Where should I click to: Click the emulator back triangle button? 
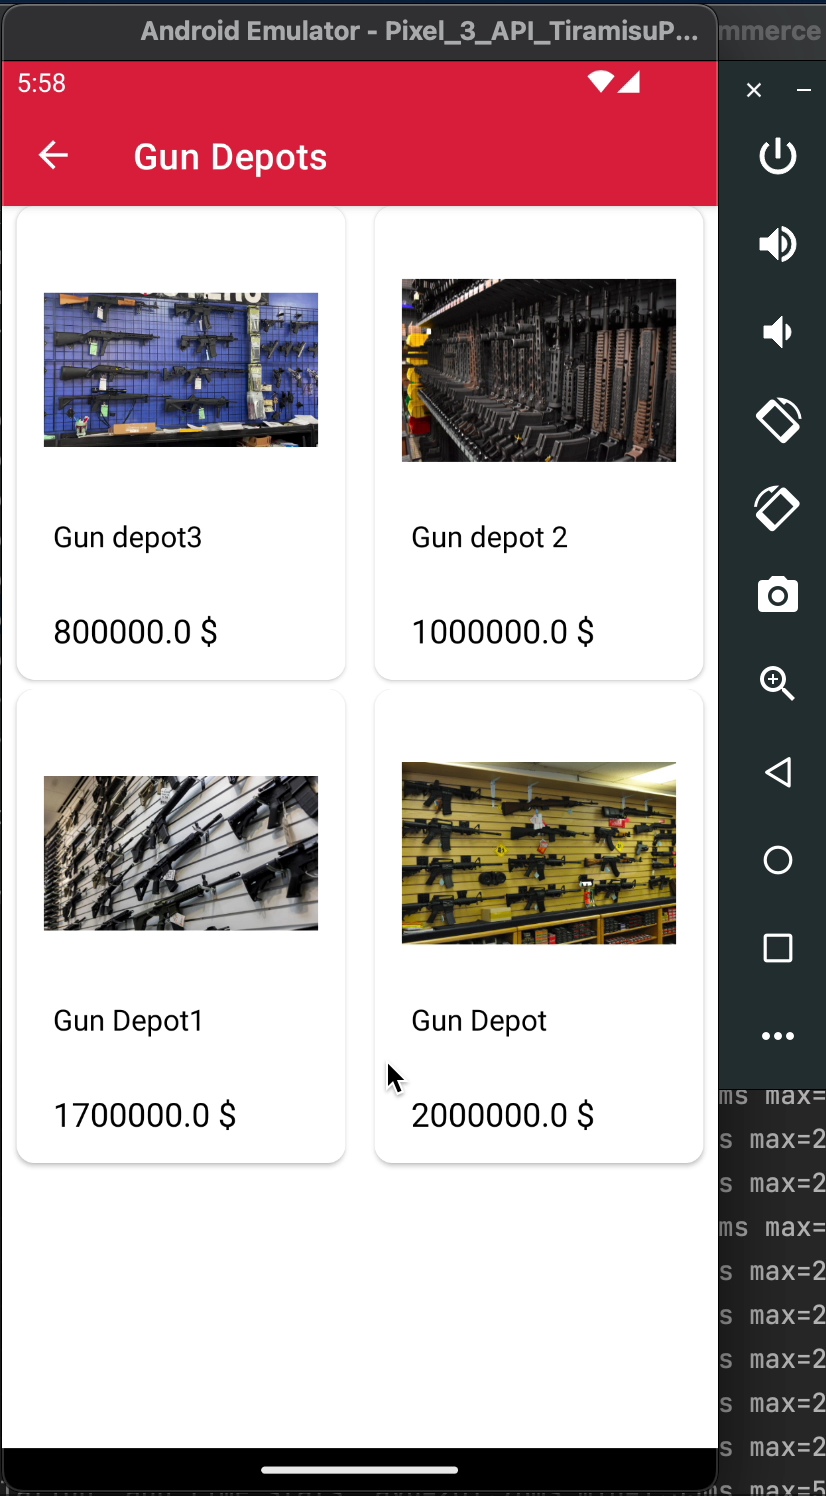(778, 772)
